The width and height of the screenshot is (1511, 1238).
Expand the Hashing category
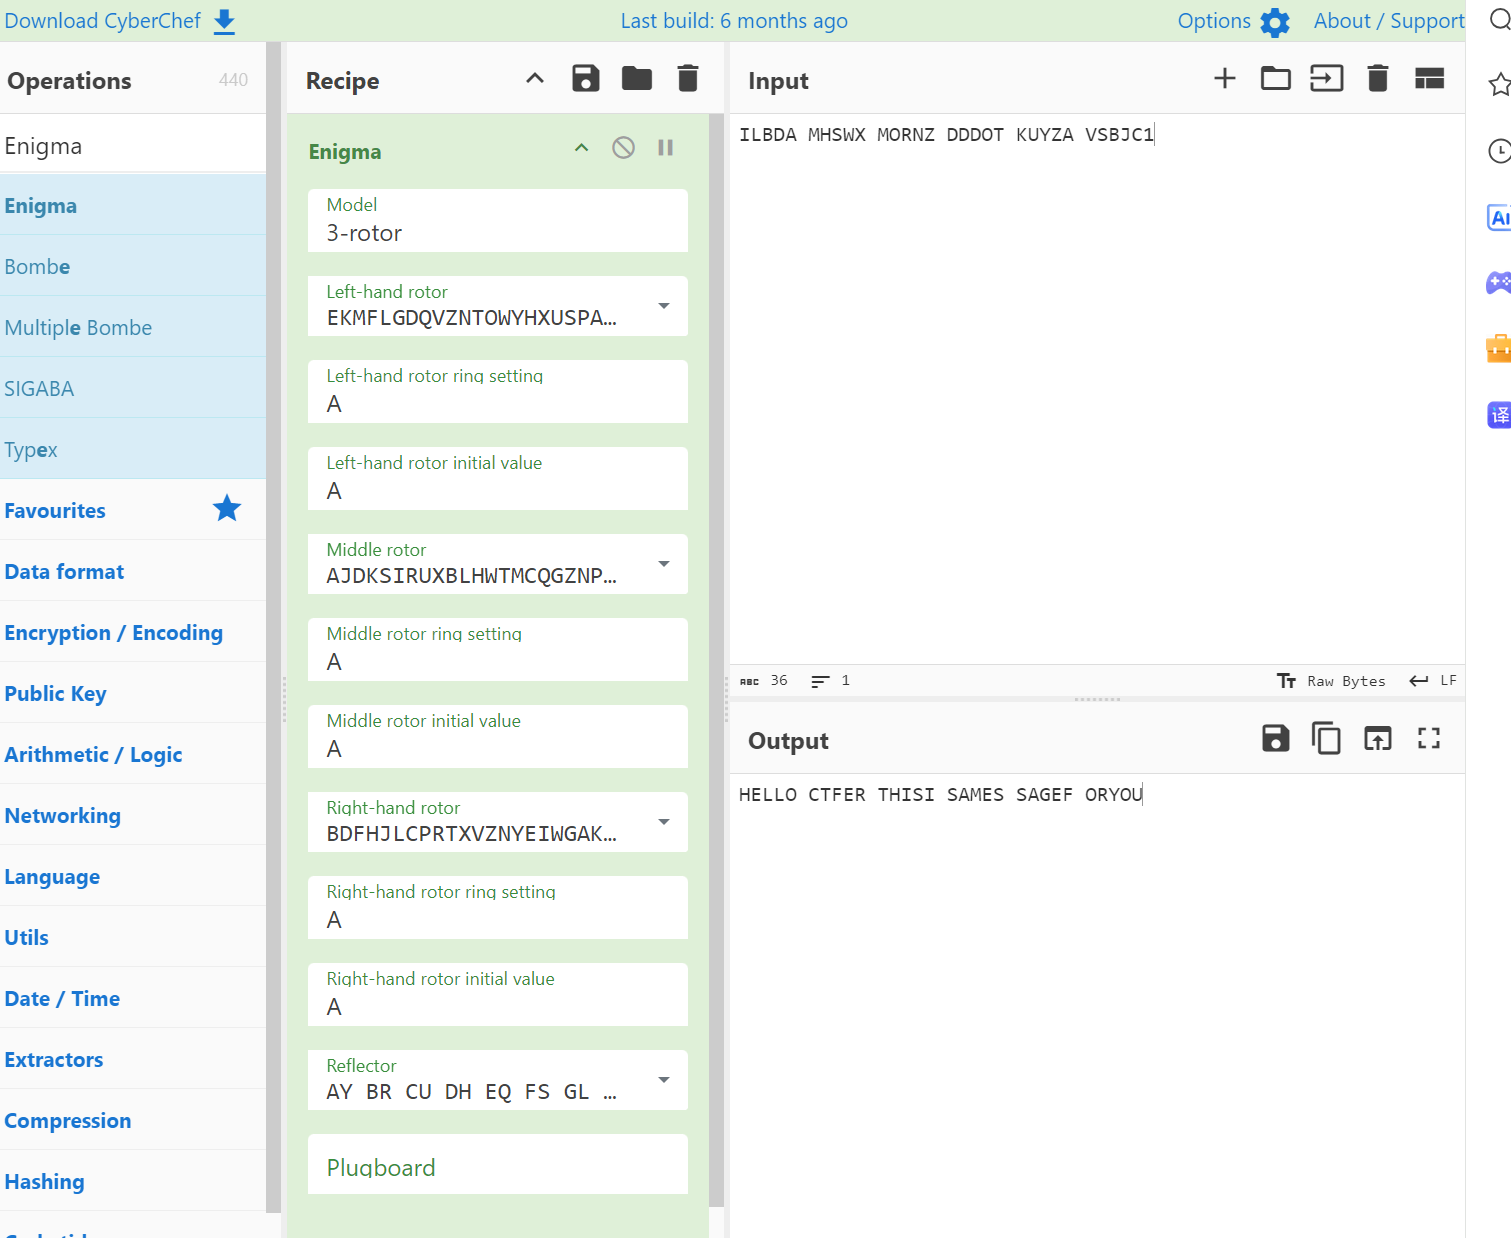pyautogui.click(x=133, y=1181)
